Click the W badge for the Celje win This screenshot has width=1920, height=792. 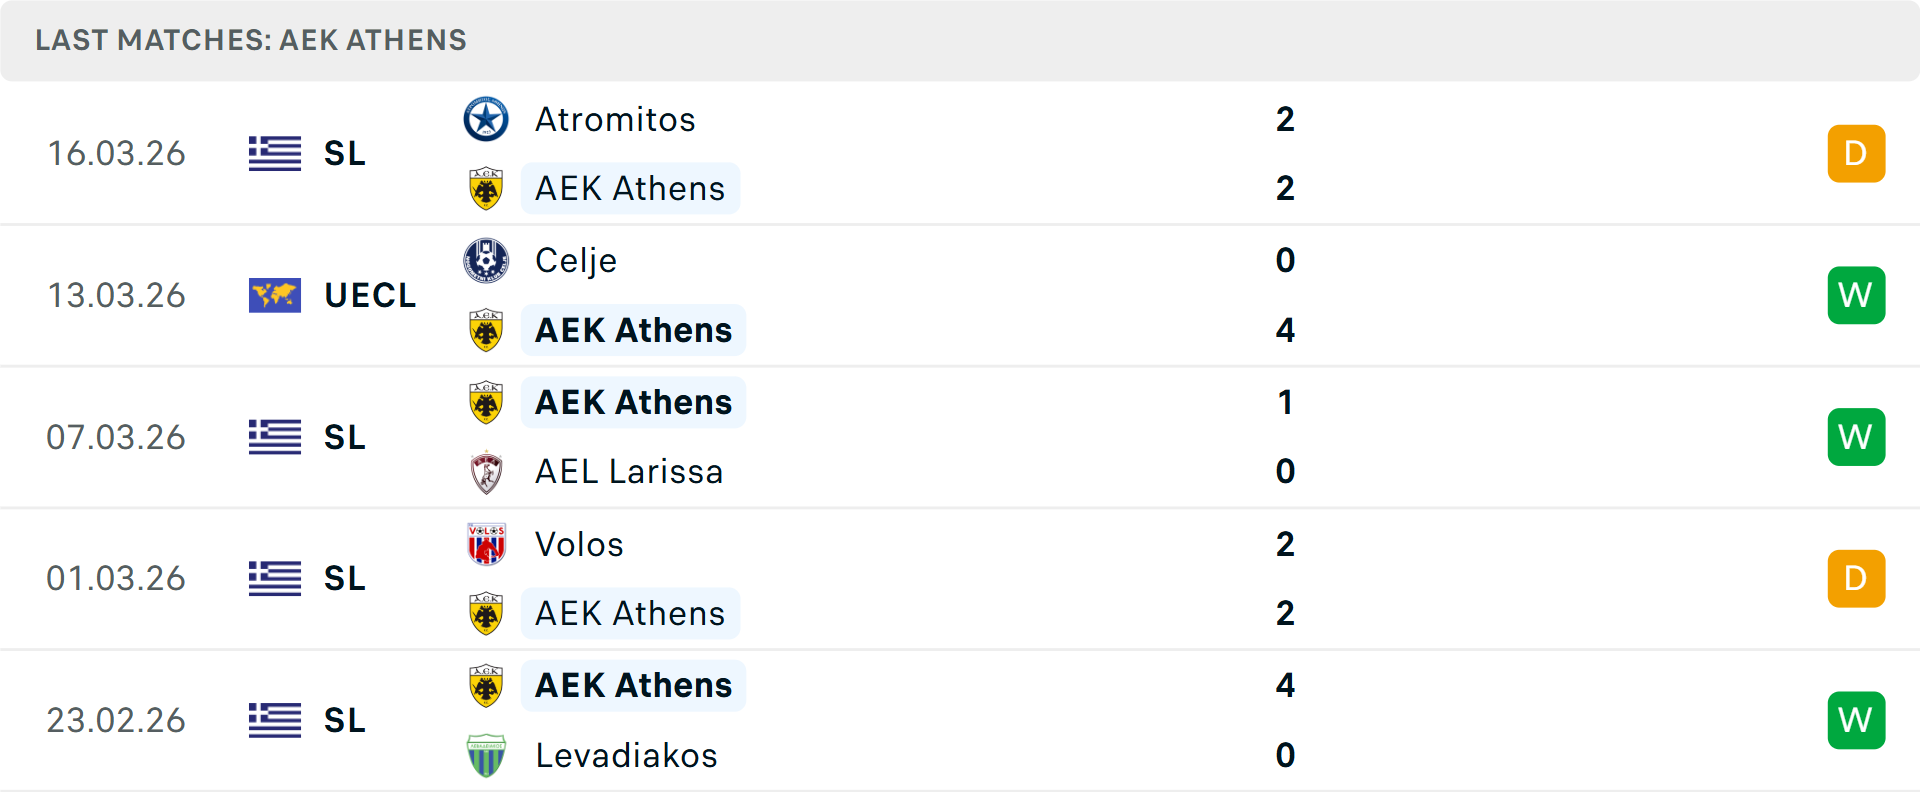click(1856, 295)
